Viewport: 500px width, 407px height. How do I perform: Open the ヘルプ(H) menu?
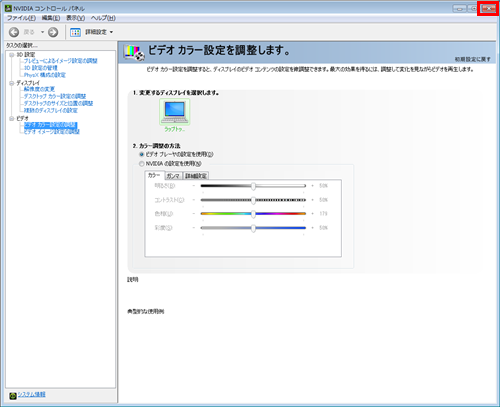103,18
